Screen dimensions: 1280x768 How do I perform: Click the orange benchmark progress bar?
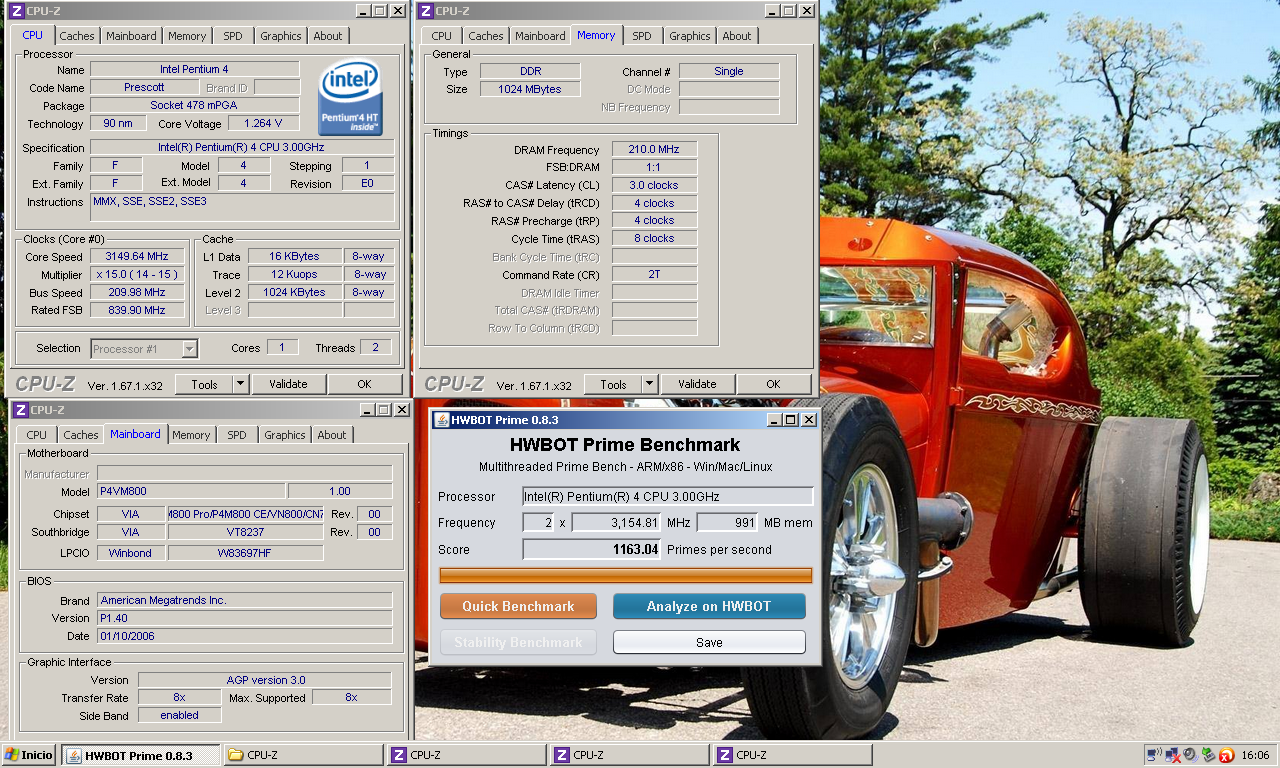626,575
